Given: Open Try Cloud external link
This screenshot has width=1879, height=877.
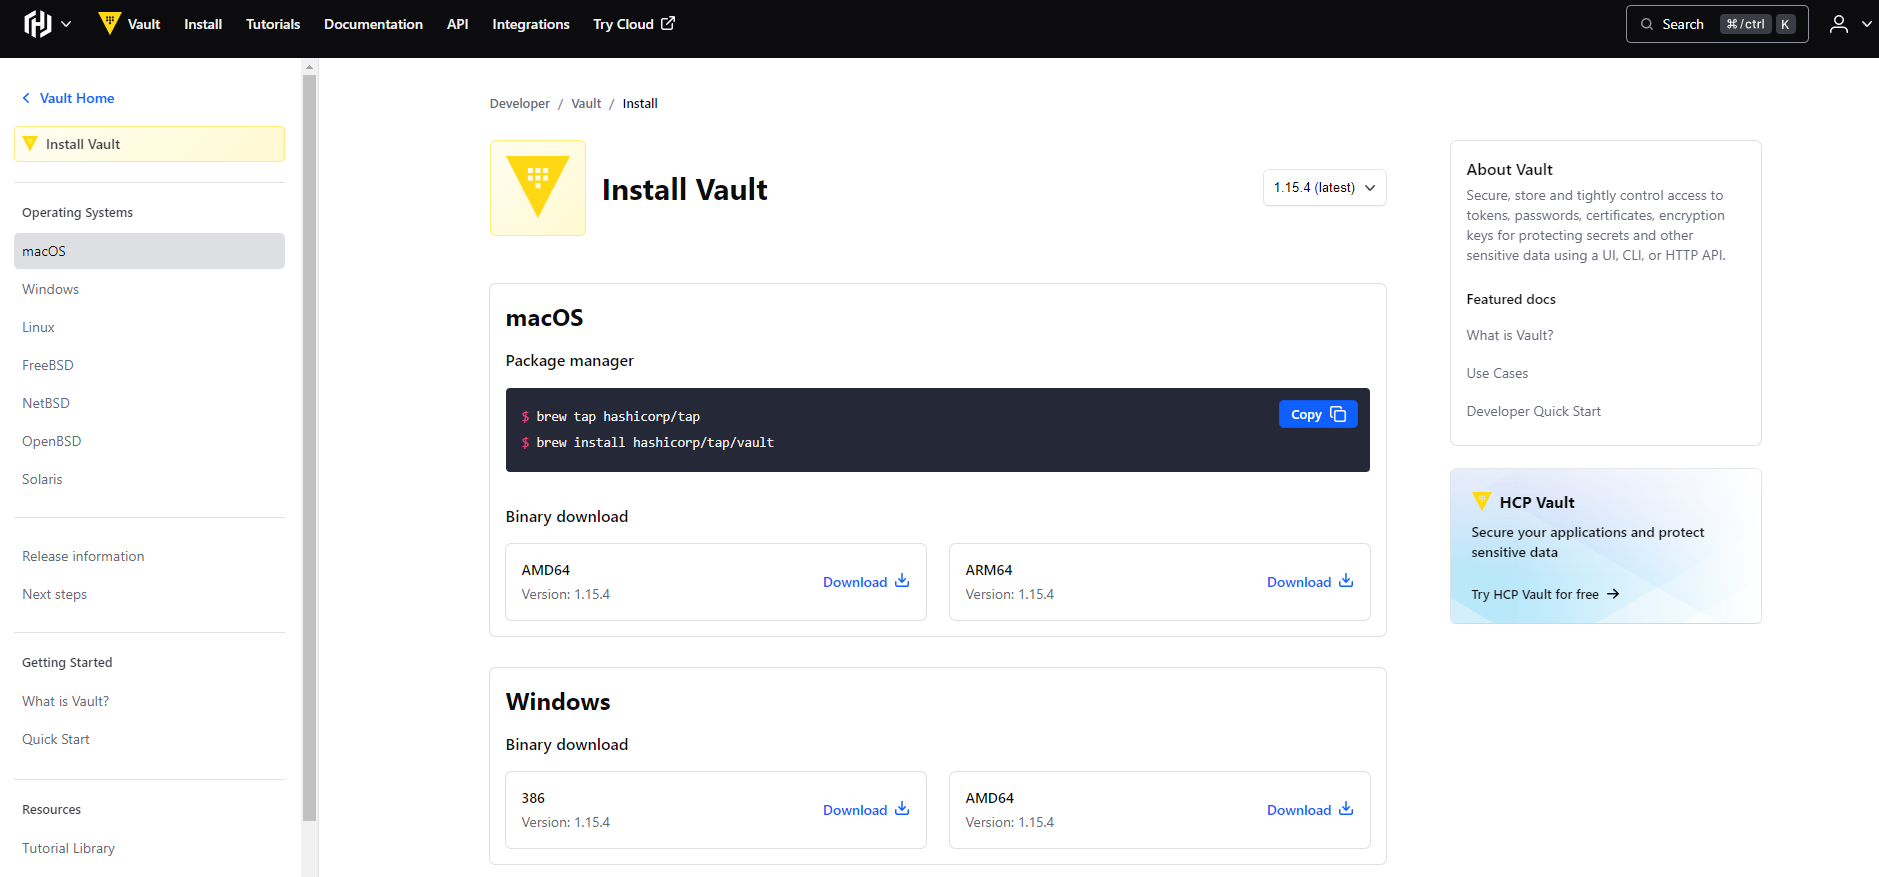Looking at the screenshot, I should [x=634, y=24].
